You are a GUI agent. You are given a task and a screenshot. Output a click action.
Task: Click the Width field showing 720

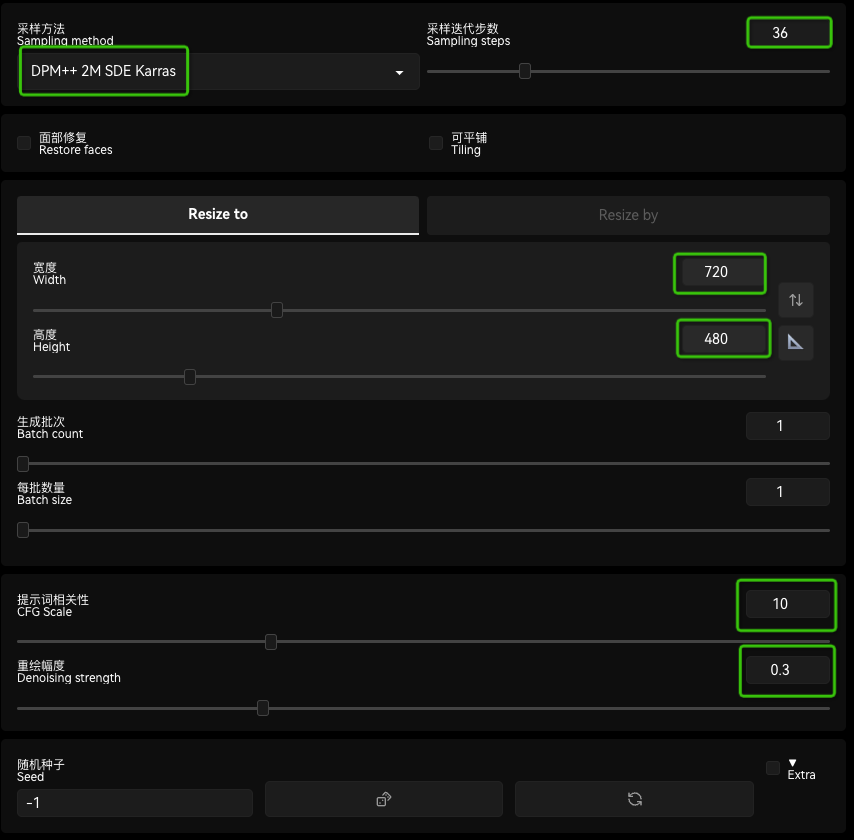719,272
